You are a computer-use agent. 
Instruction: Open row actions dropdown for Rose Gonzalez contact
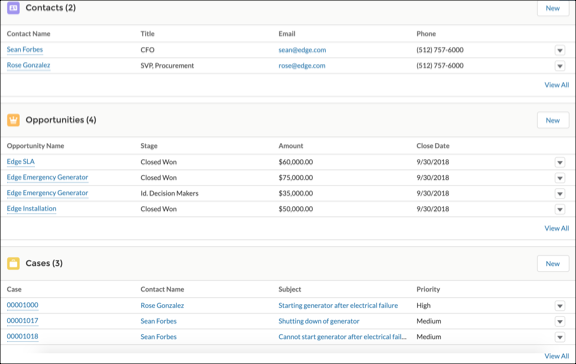pyautogui.click(x=559, y=66)
